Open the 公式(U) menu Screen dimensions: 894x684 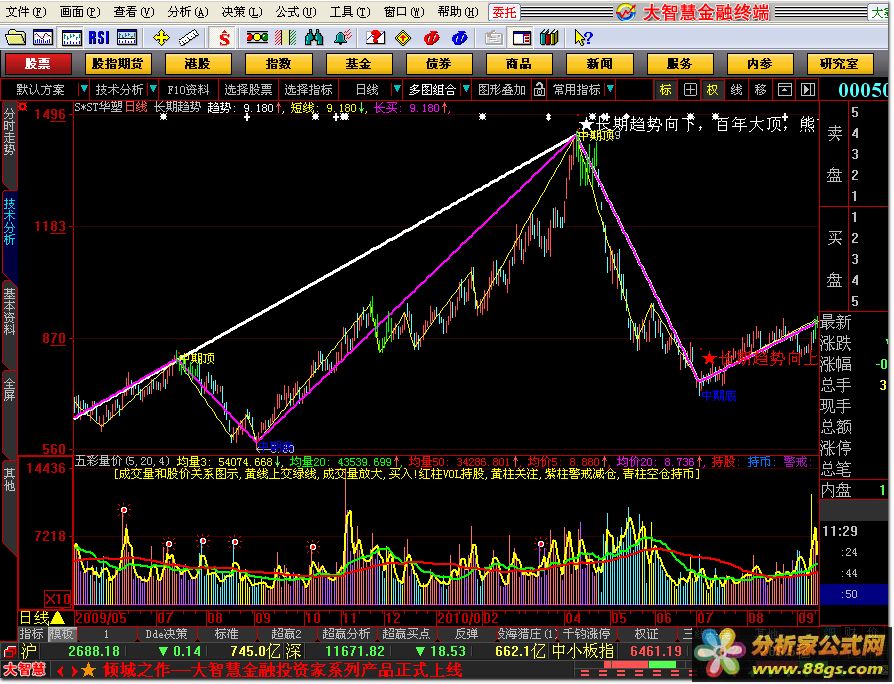pyautogui.click(x=296, y=11)
